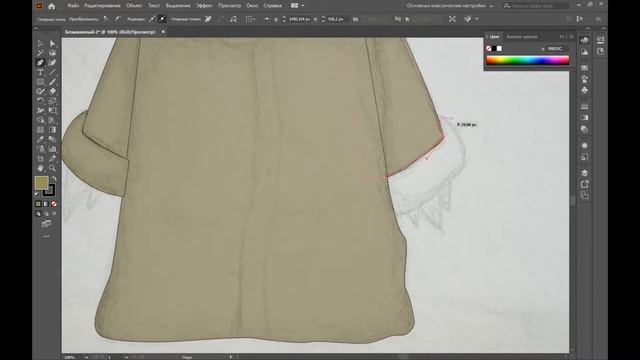This screenshot has height=360, width=640.
Task: Set paint mode to Gradient
Action: pyautogui.click(x=46, y=204)
